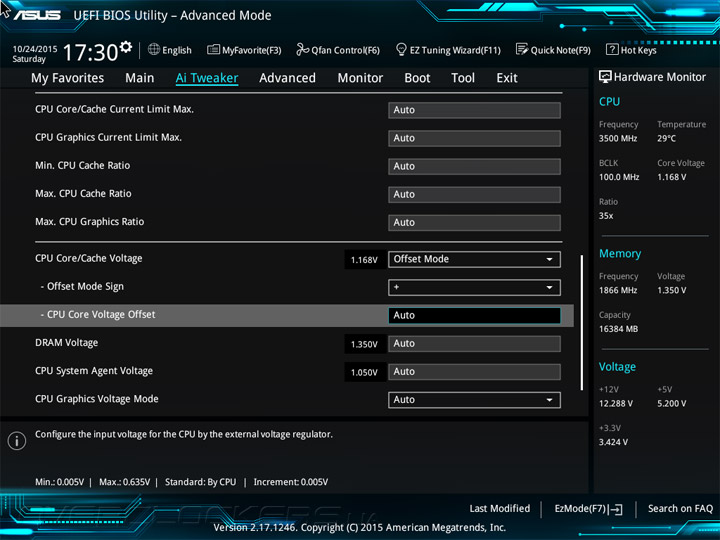The height and width of the screenshot is (540, 720).
Task: Open the CPU Graphics Voltage Mode dropdown
Action: (474, 399)
